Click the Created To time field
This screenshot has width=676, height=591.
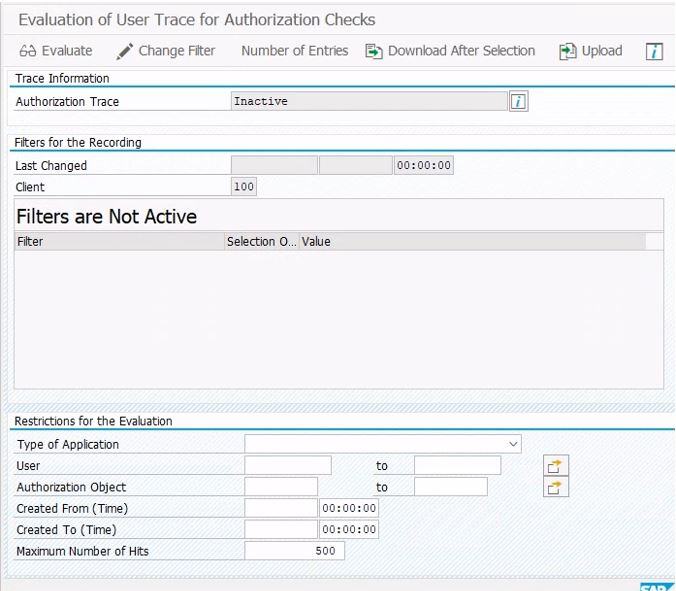(x=349, y=529)
